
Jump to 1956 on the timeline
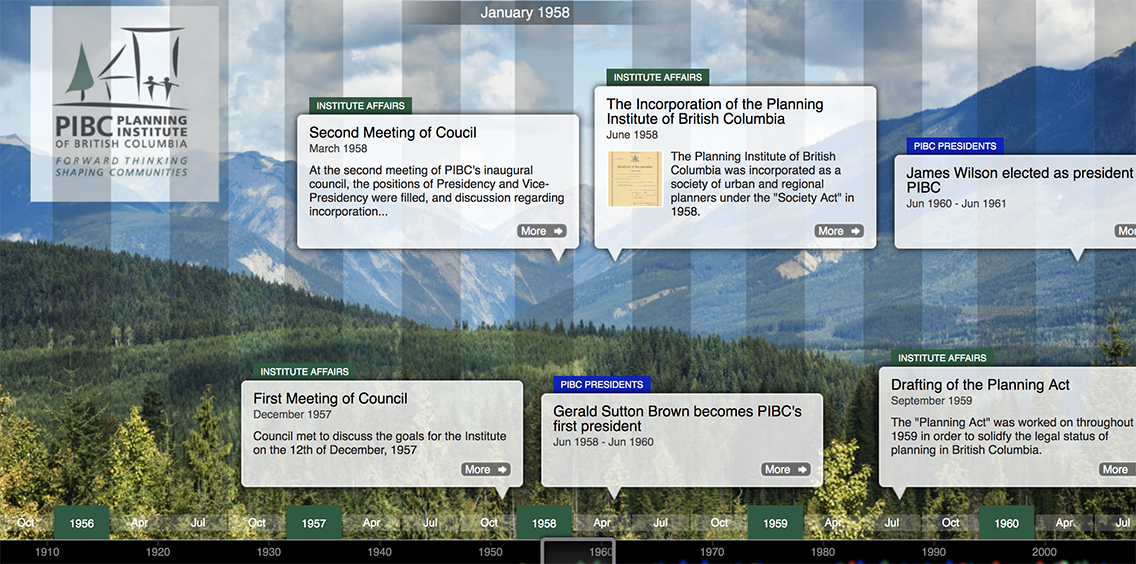pyautogui.click(x=82, y=523)
